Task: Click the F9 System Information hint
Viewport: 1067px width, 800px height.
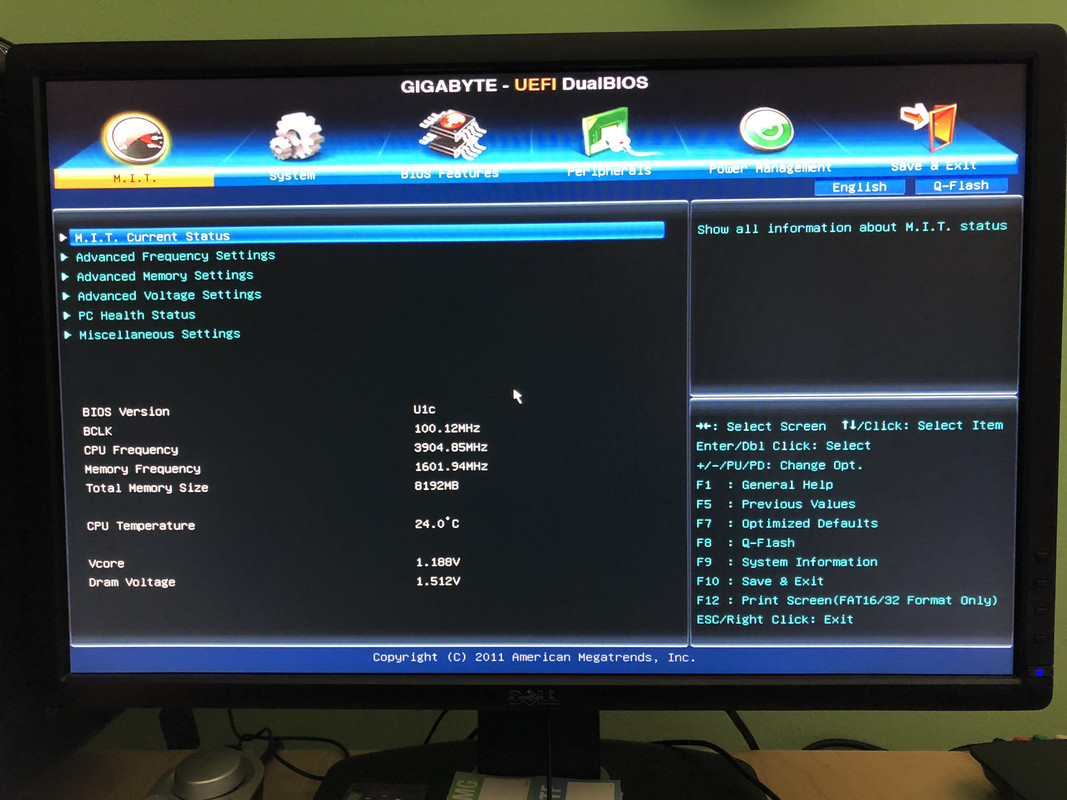Action: [787, 562]
